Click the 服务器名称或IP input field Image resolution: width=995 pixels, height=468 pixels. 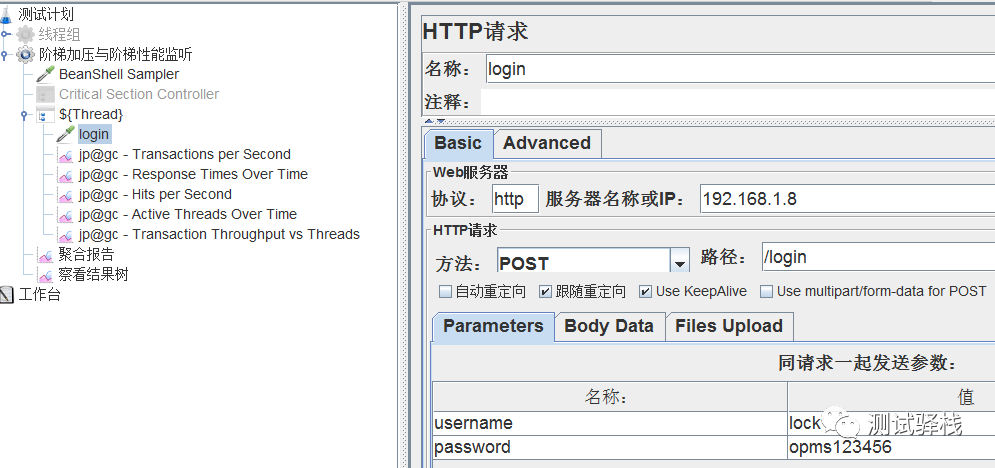[x=845, y=198]
